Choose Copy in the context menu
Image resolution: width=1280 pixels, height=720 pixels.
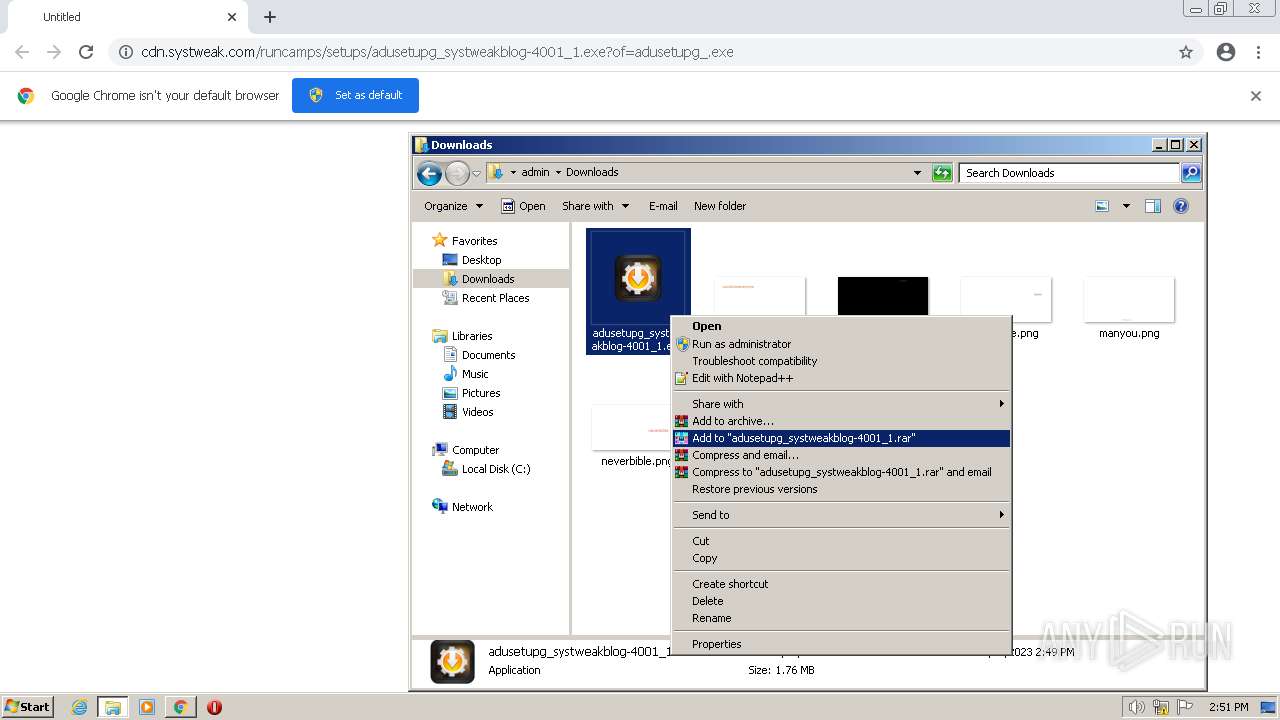tap(840, 558)
